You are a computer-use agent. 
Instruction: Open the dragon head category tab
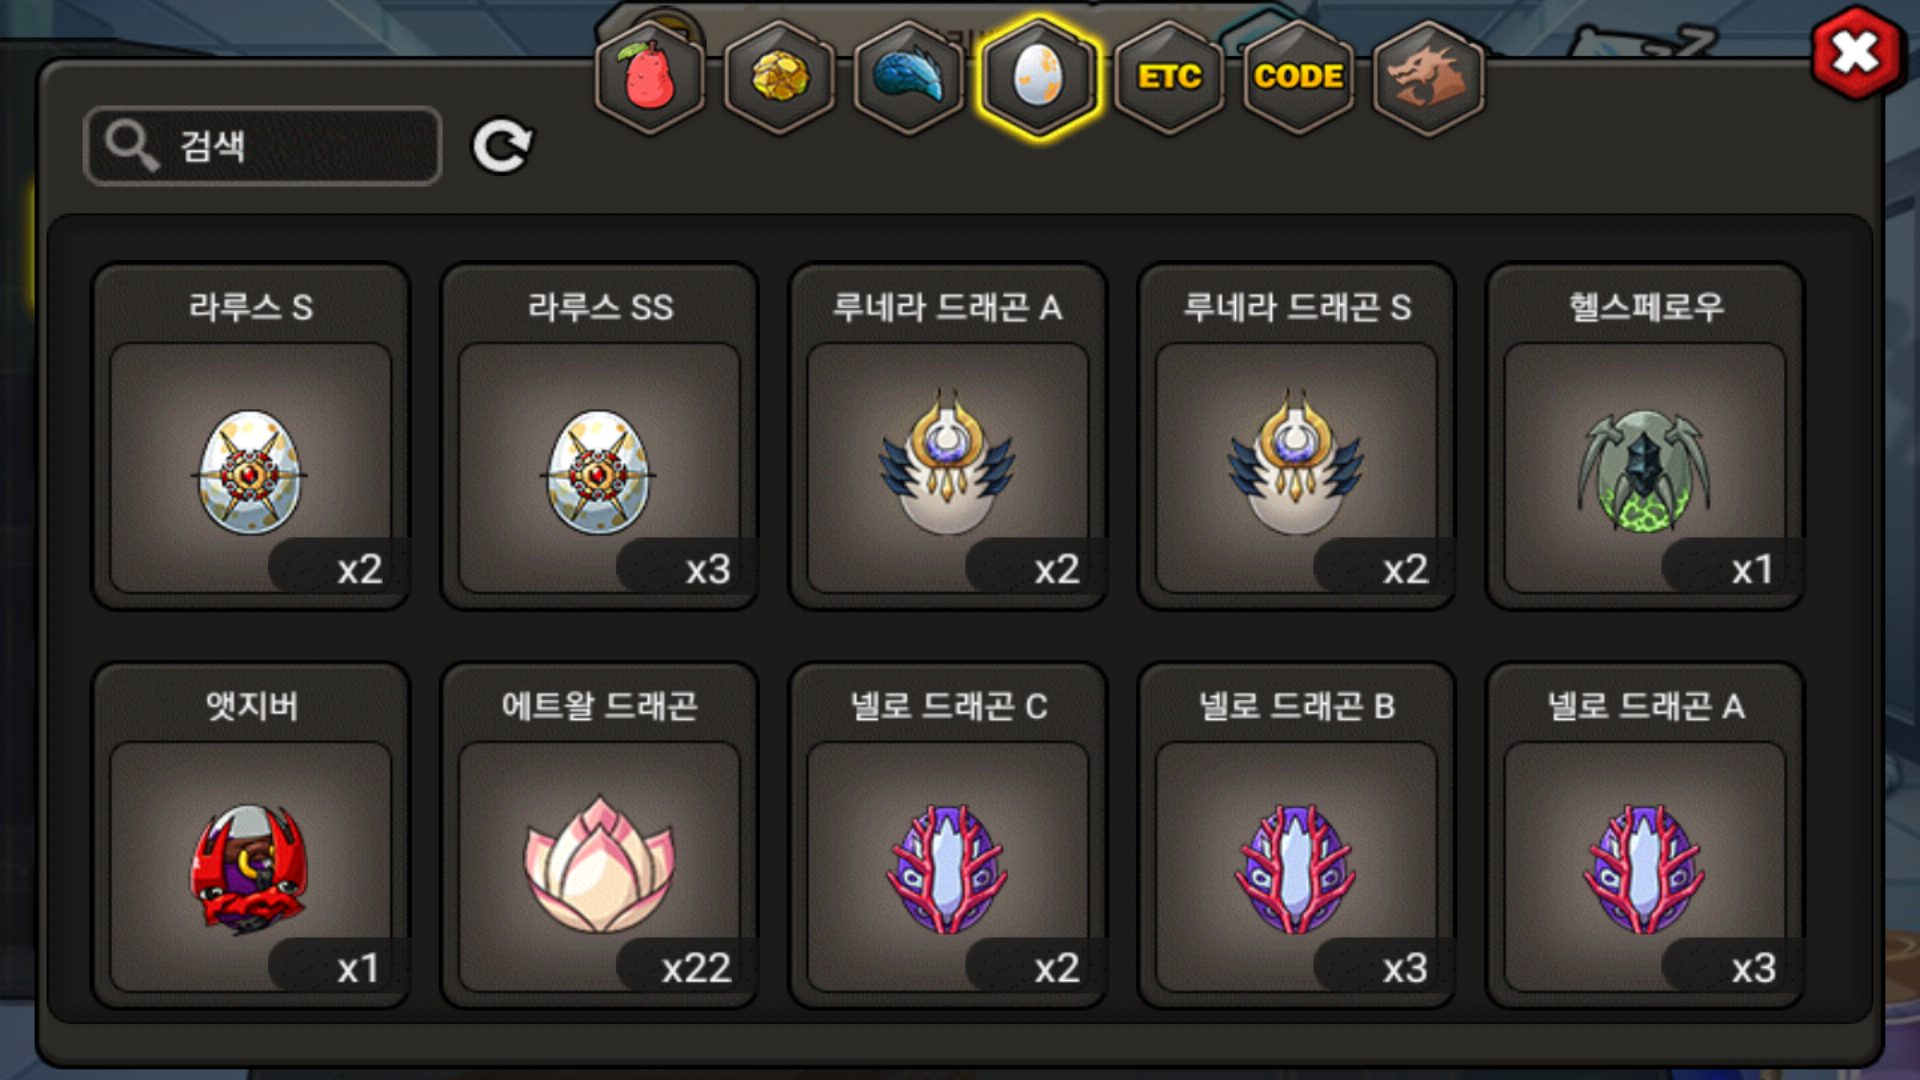tap(1428, 77)
